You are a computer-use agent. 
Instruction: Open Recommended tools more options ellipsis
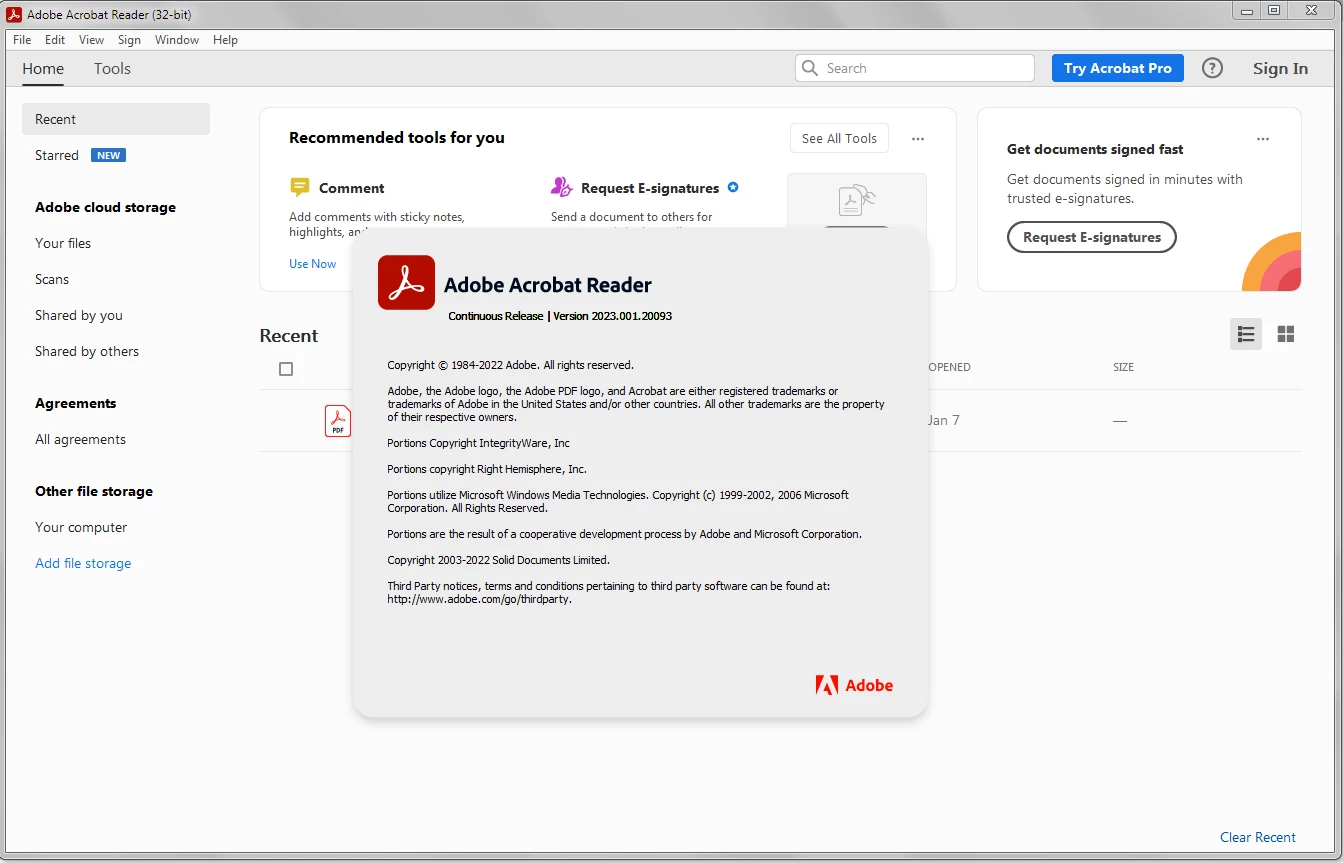pos(918,139)
